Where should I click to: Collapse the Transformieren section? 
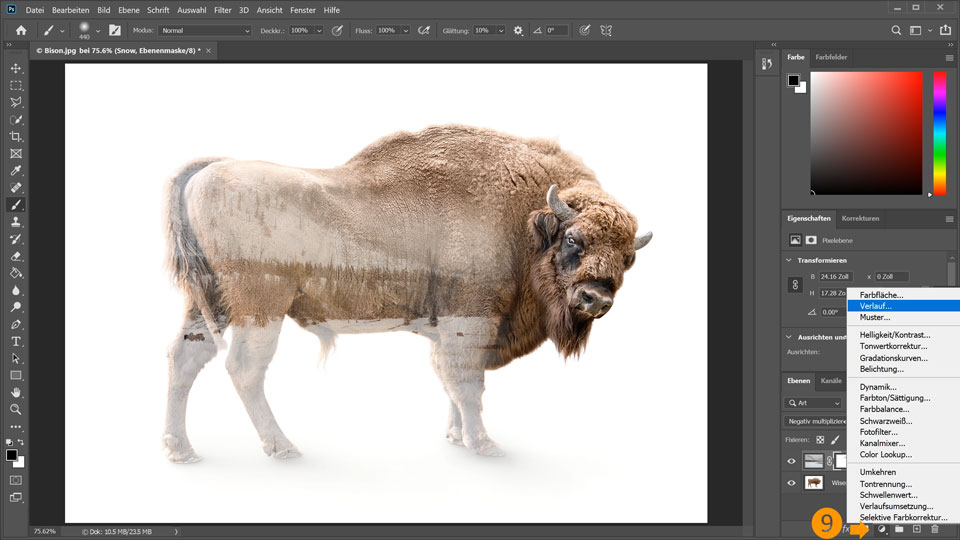[789, 260]
